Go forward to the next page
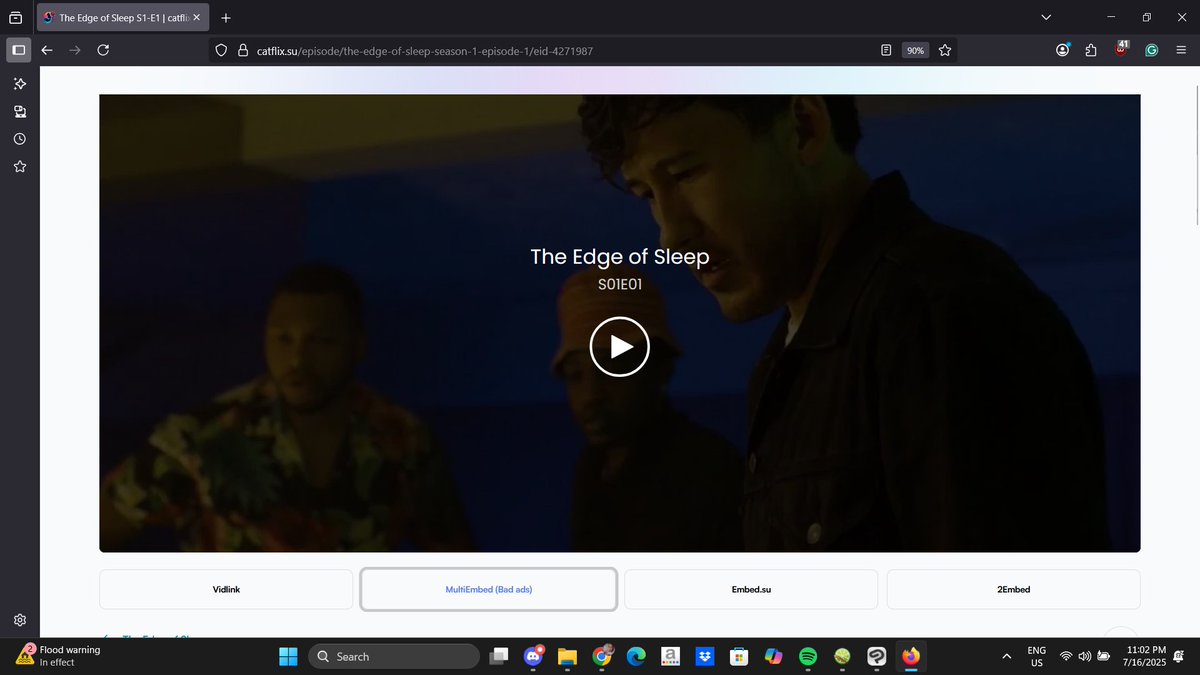1200x675 pixels. pyautogui.click(x=75, y=49)
